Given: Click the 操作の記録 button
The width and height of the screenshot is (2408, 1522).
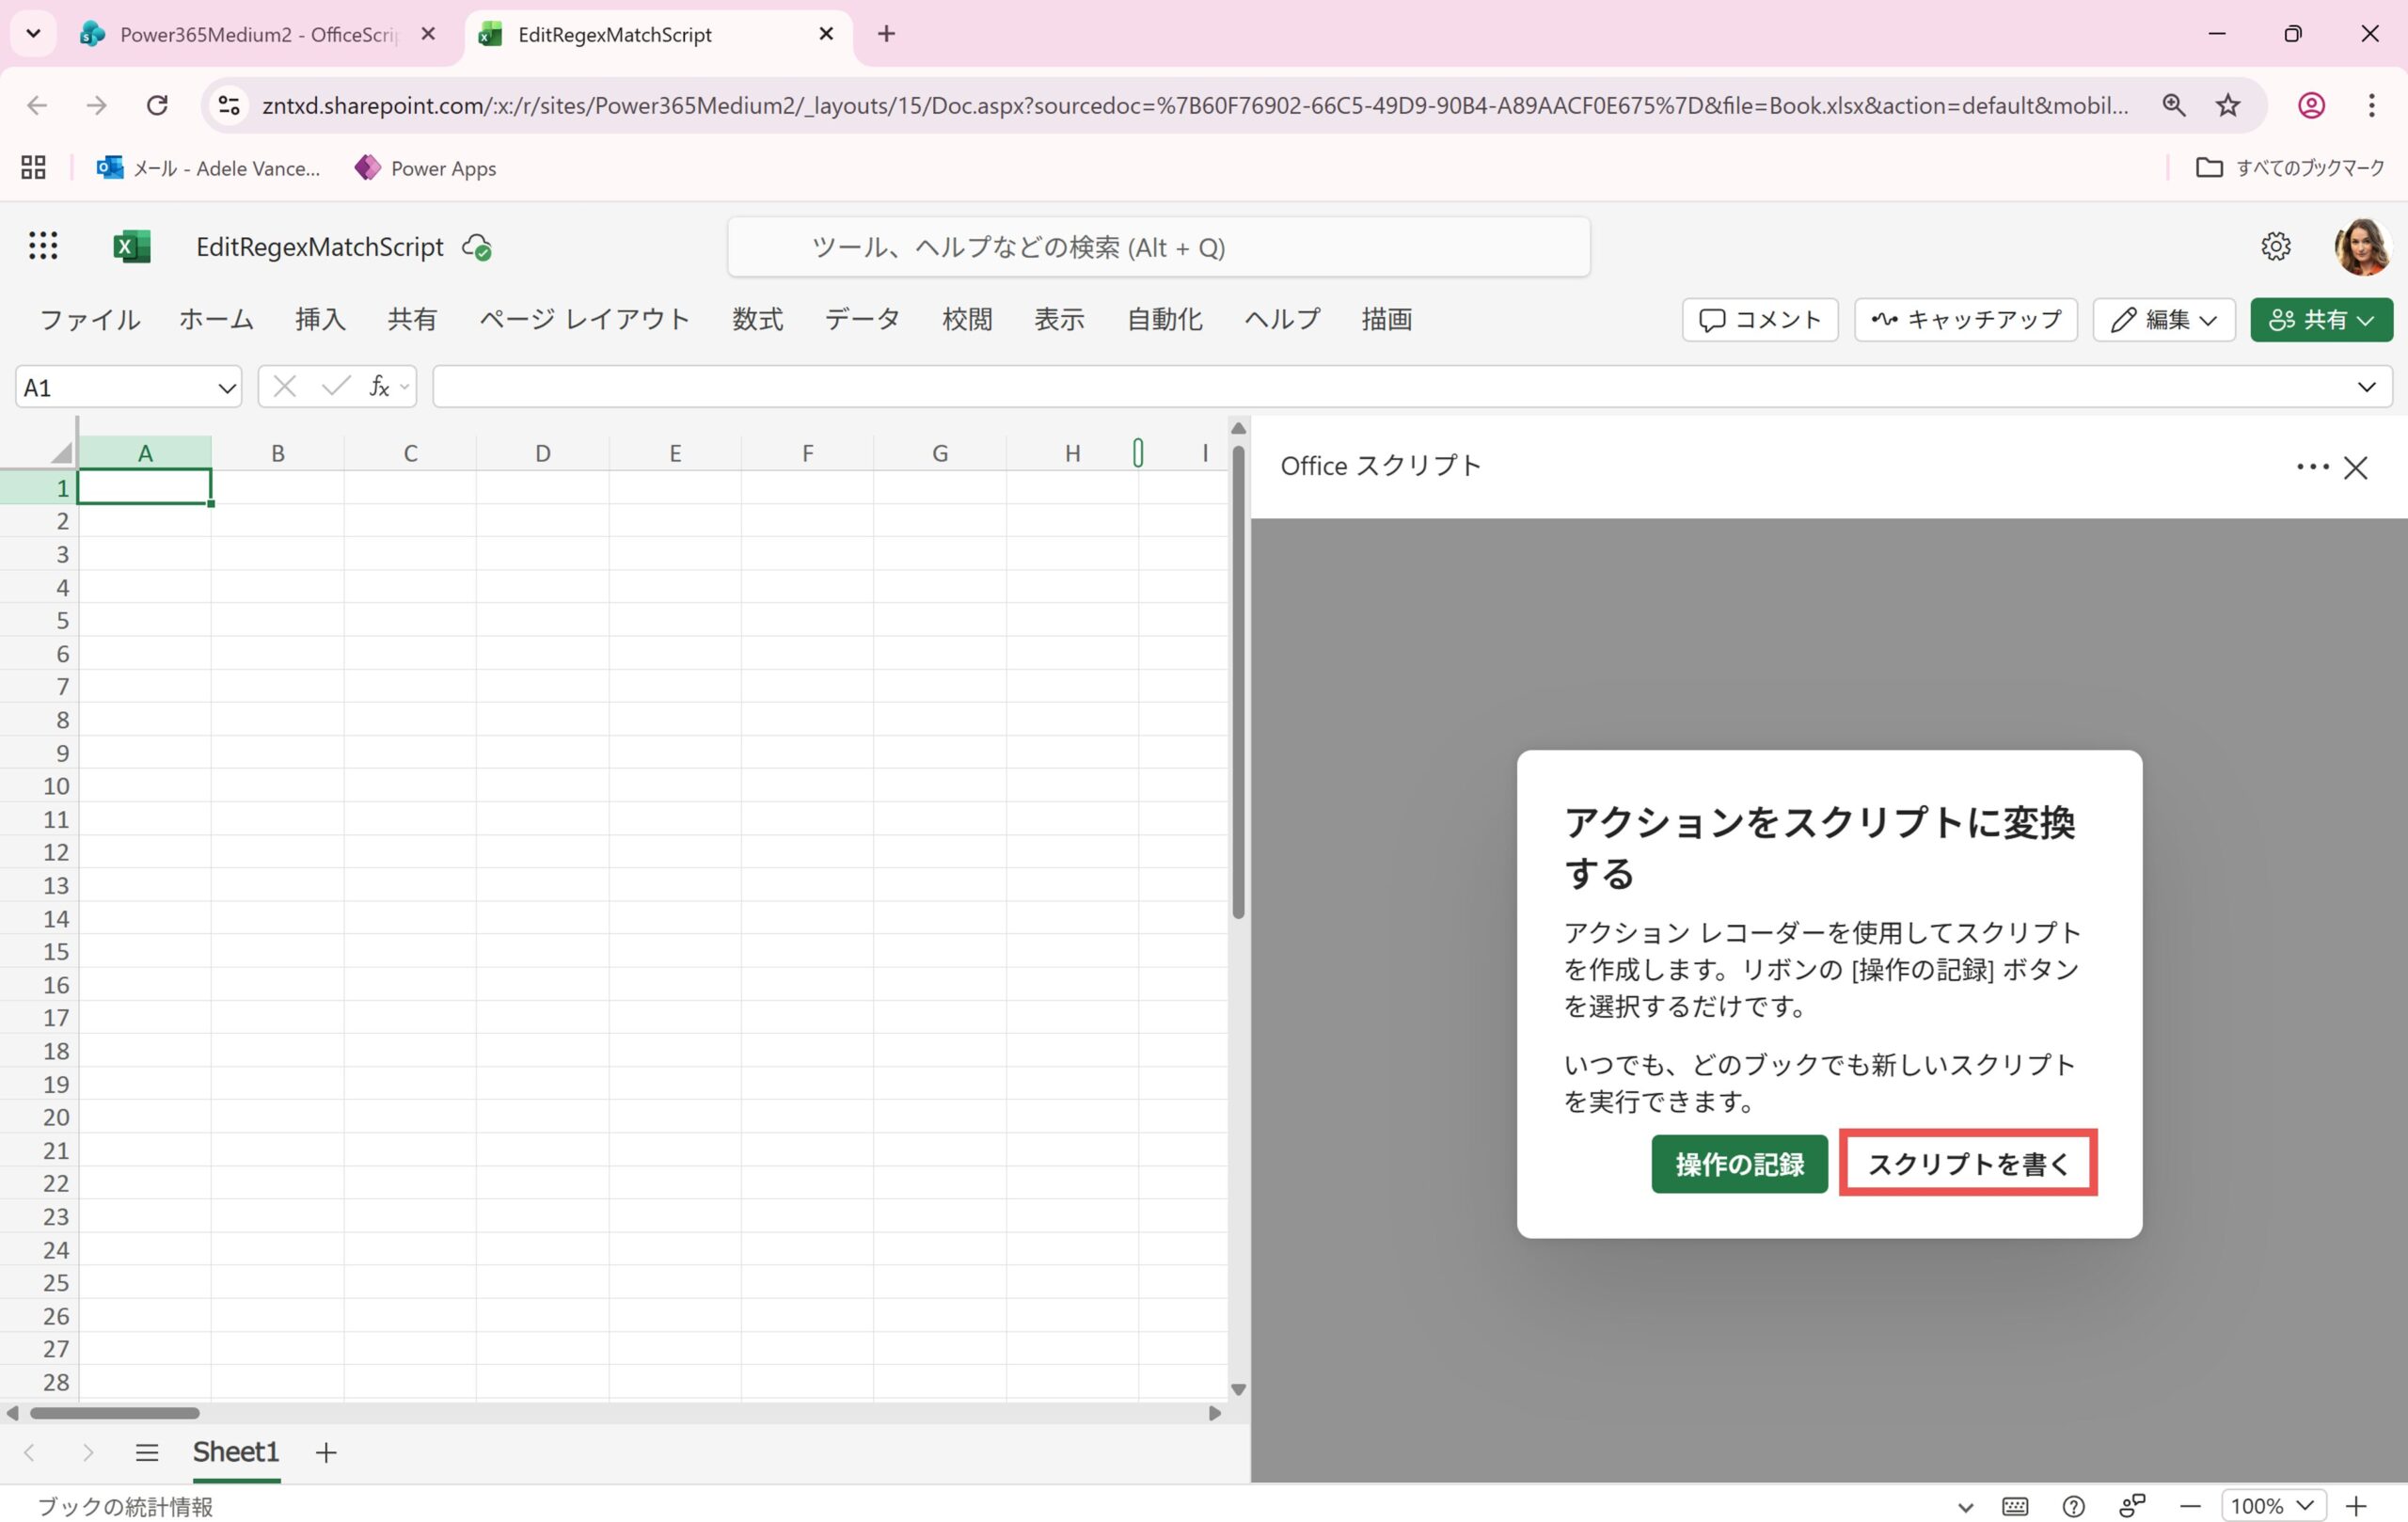Looking at the screenshot, I should click(1739, 1164).
